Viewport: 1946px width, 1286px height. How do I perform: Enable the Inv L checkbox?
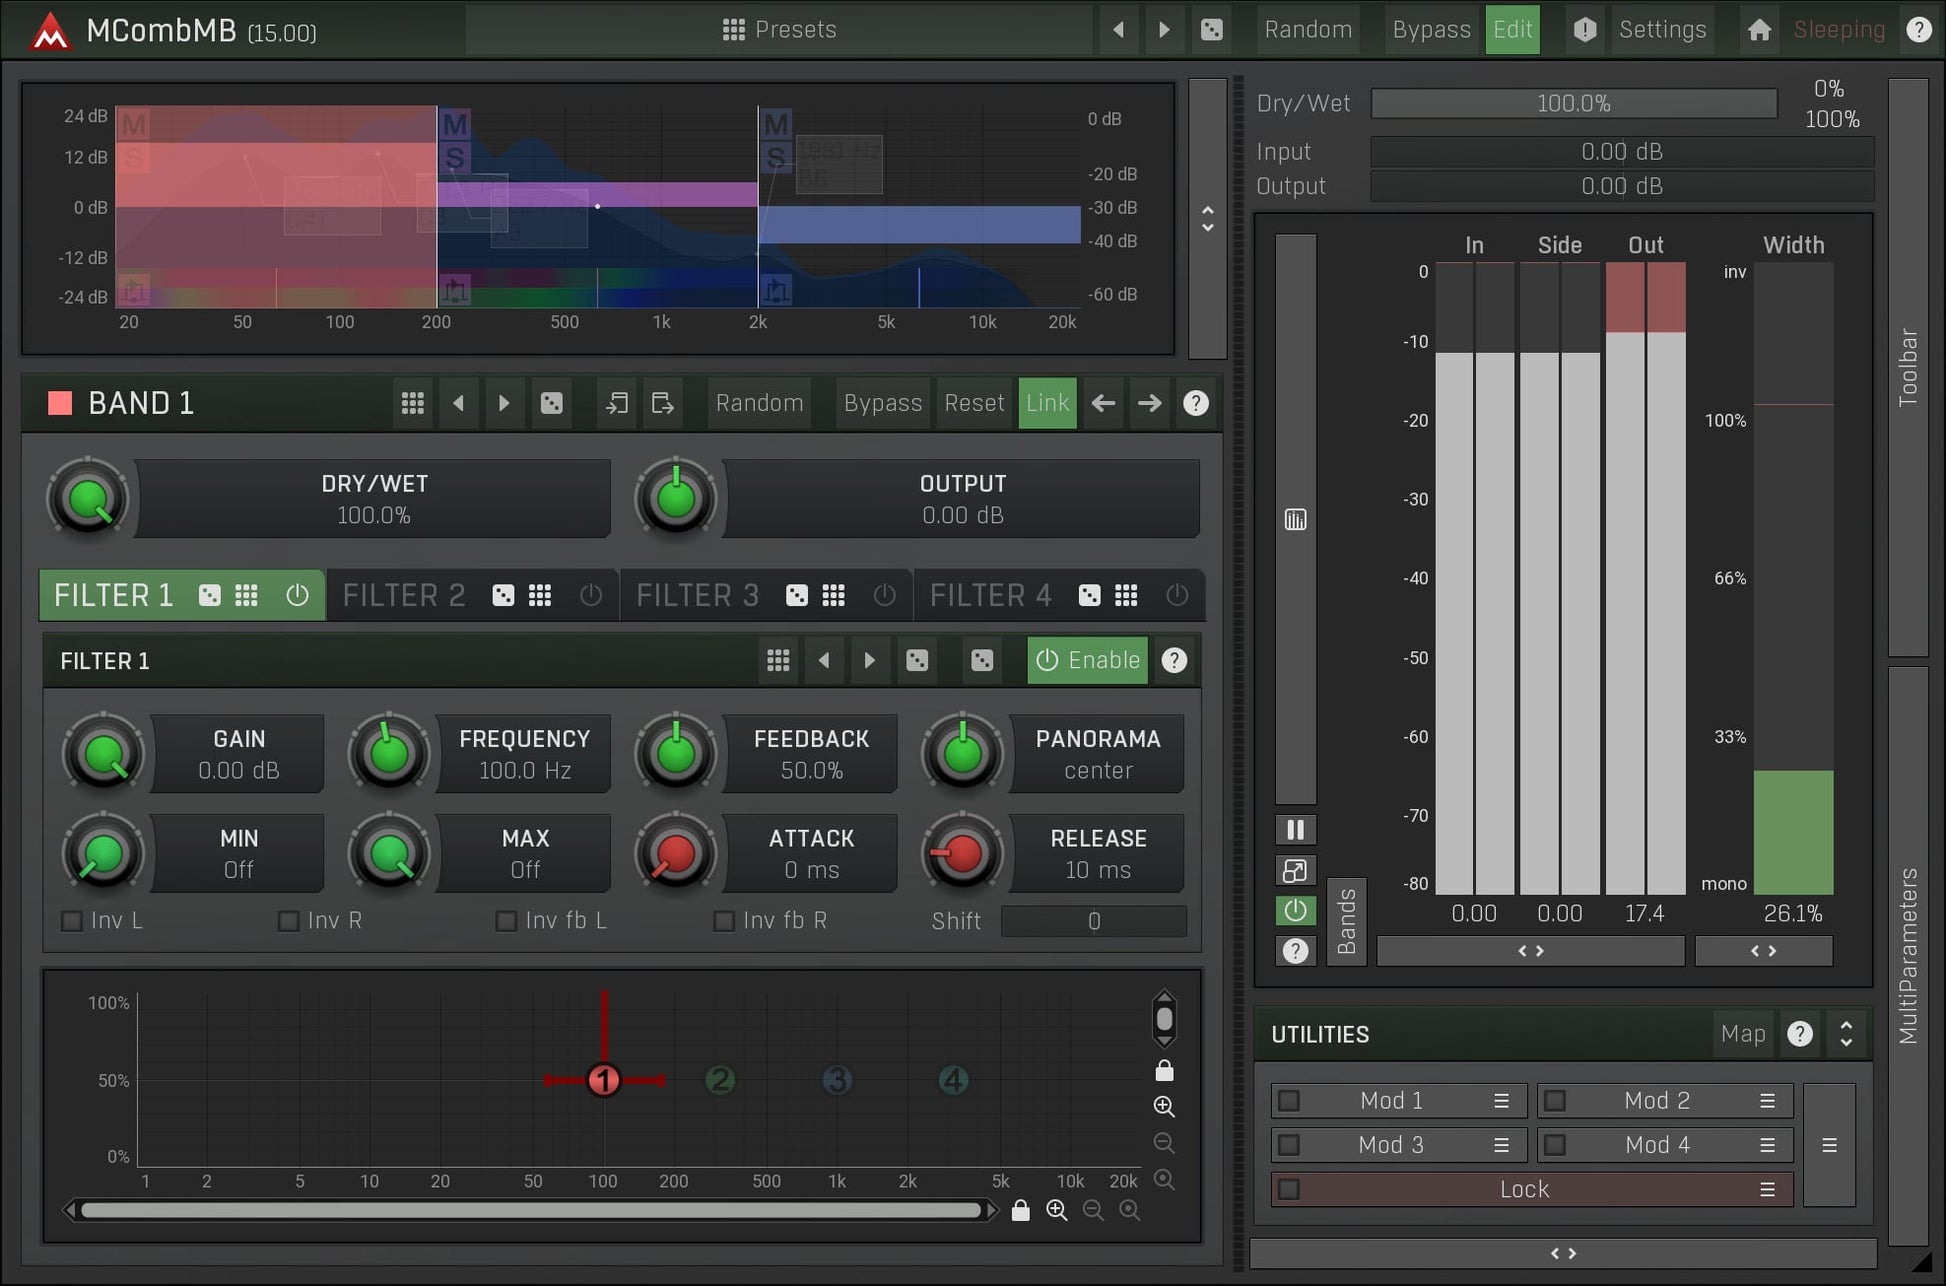coord(72,920)
